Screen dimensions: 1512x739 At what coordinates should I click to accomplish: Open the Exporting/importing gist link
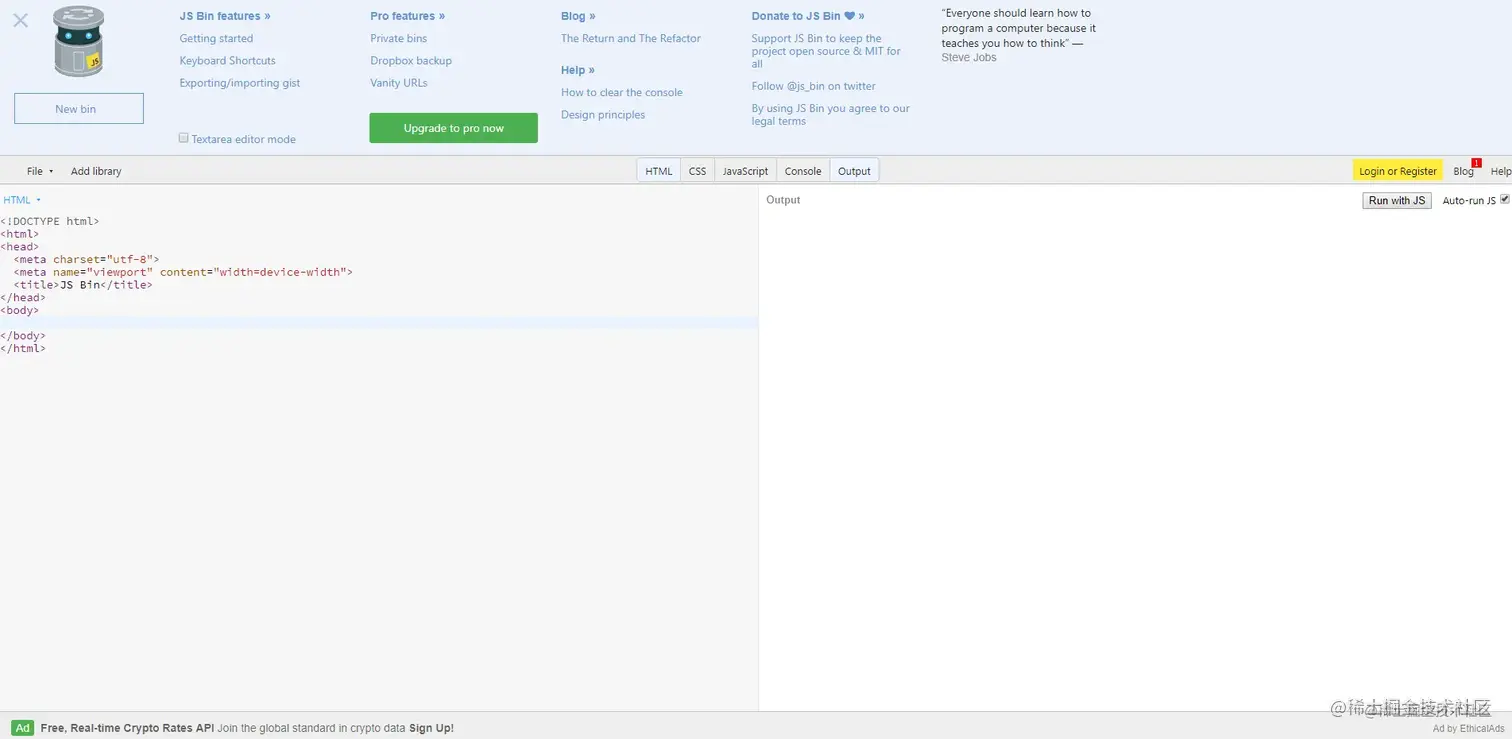point(240,83)
